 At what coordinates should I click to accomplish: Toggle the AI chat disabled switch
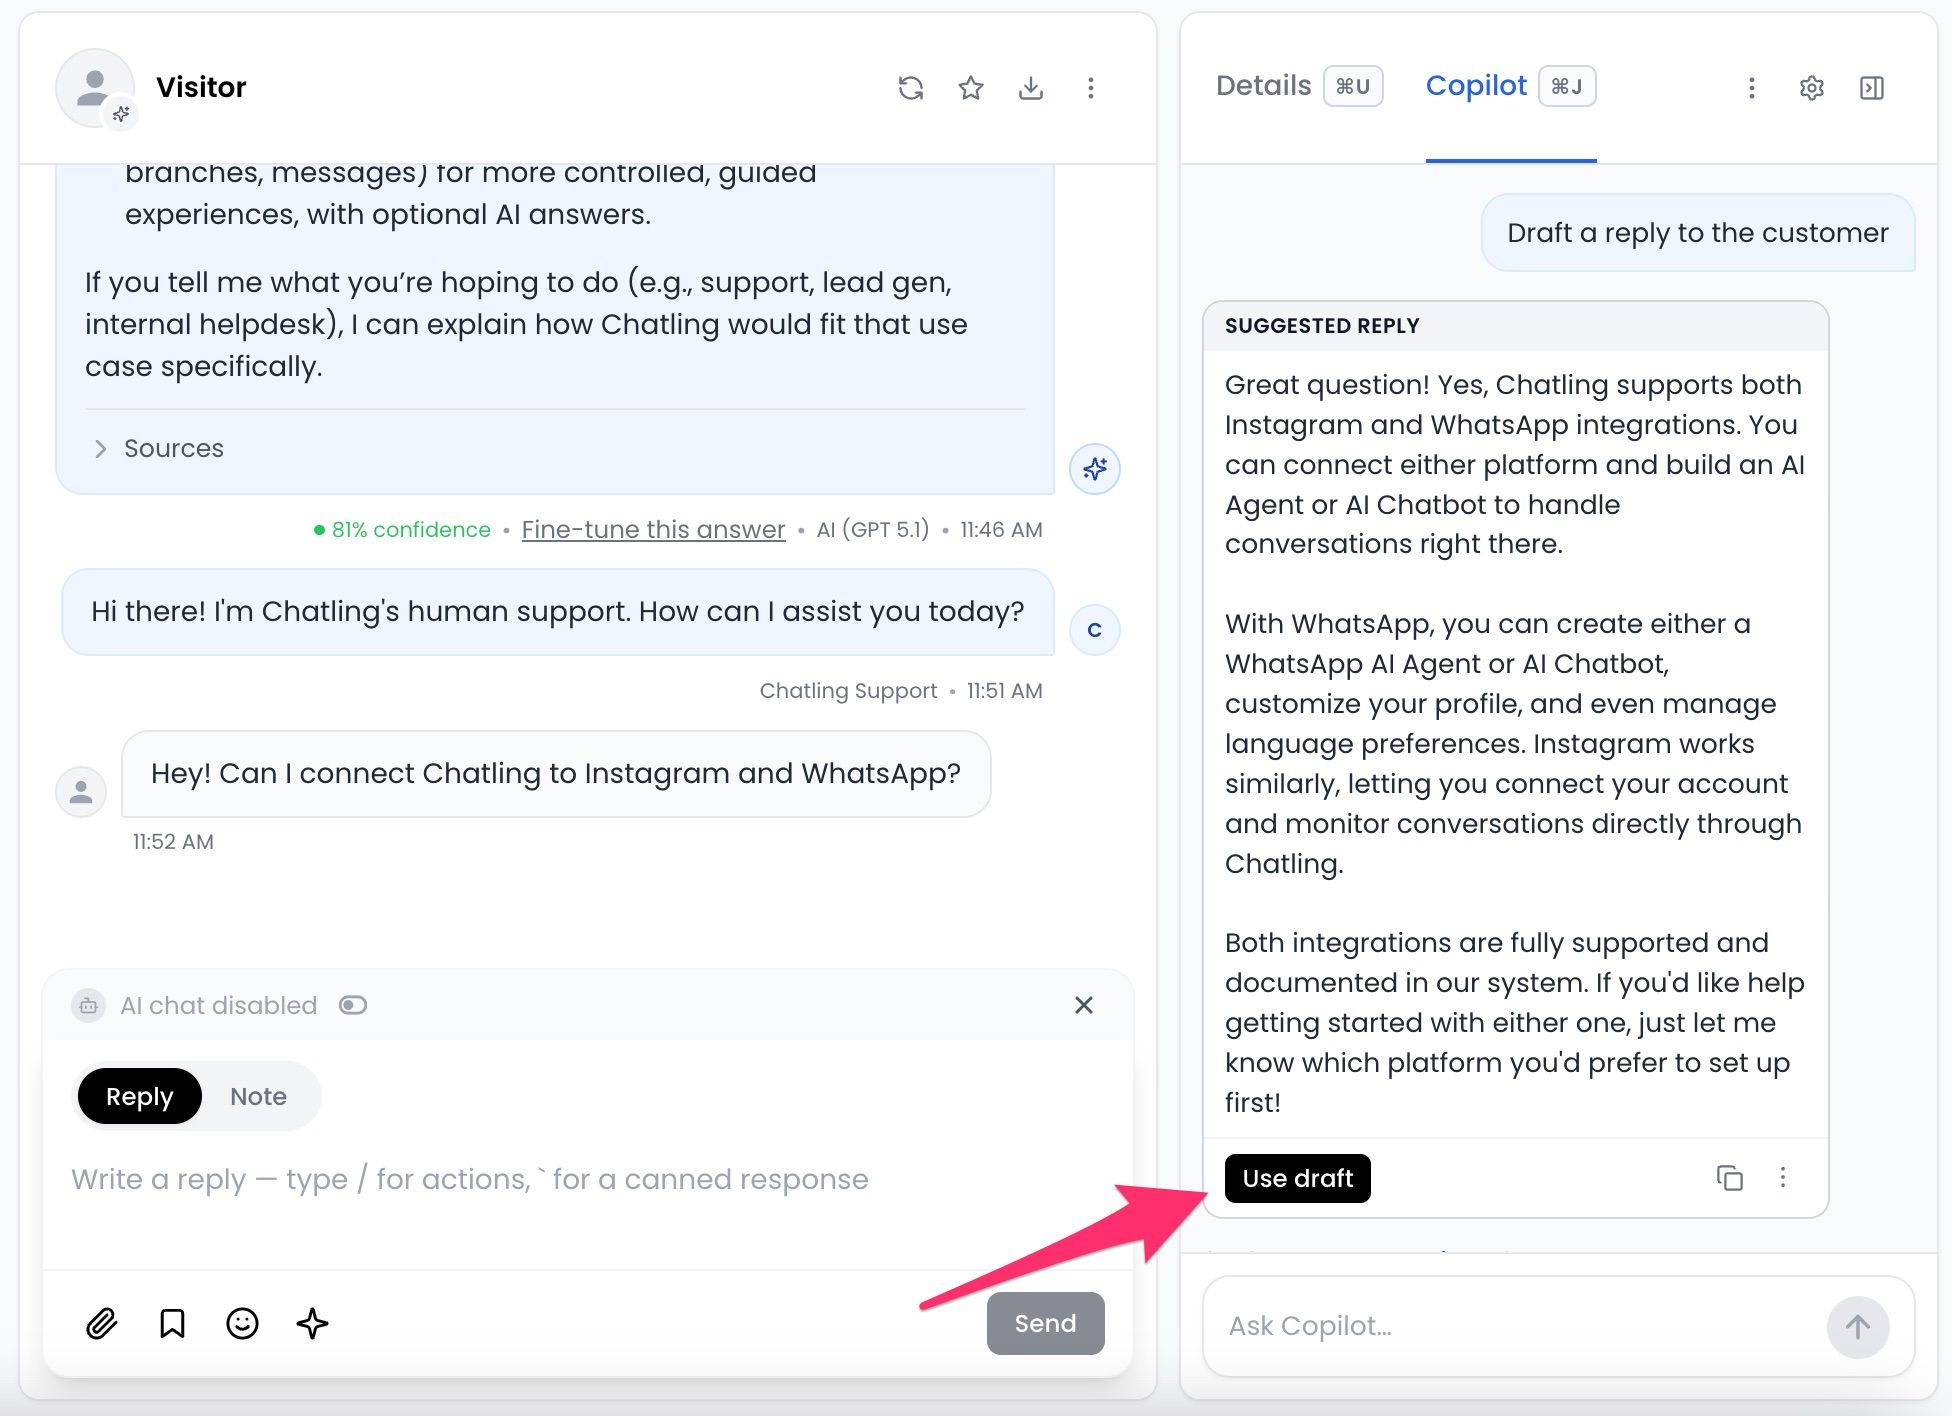(x=353, y=1005)
